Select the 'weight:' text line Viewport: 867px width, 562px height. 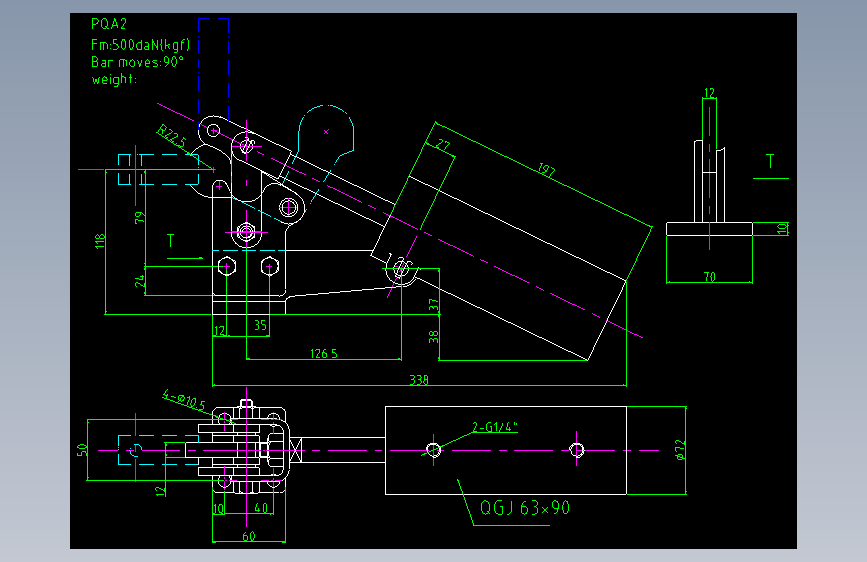point(114,79)
